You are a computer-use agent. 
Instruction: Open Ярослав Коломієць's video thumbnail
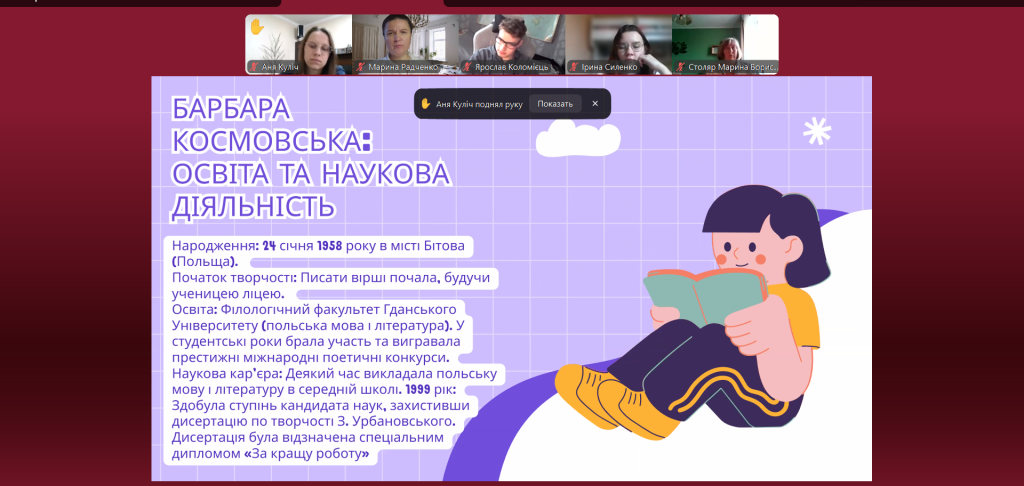pos(511,40)
